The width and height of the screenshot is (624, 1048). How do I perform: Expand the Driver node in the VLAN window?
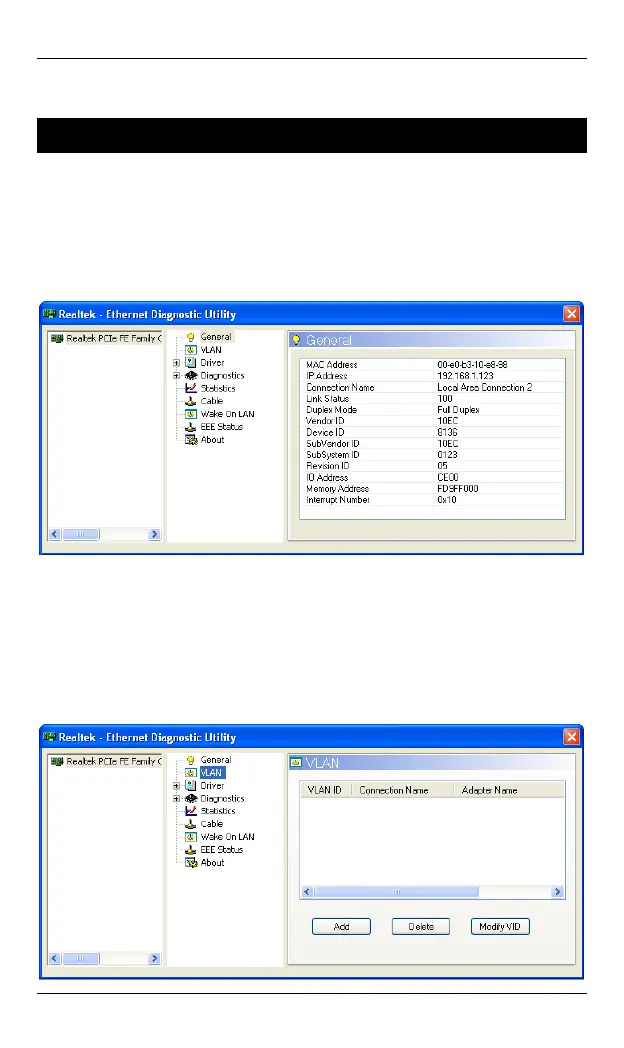tap(177, 786)
